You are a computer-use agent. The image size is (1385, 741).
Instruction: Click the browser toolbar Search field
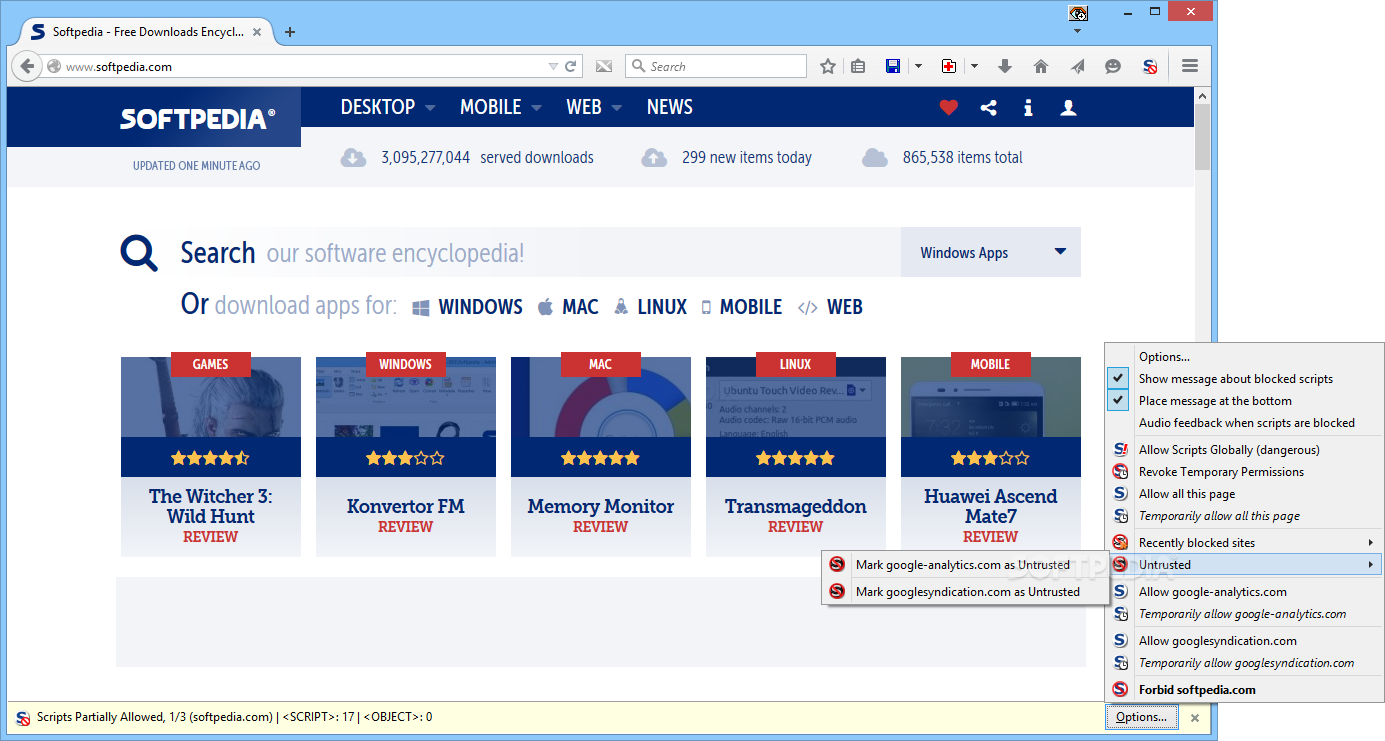[716, 67]
